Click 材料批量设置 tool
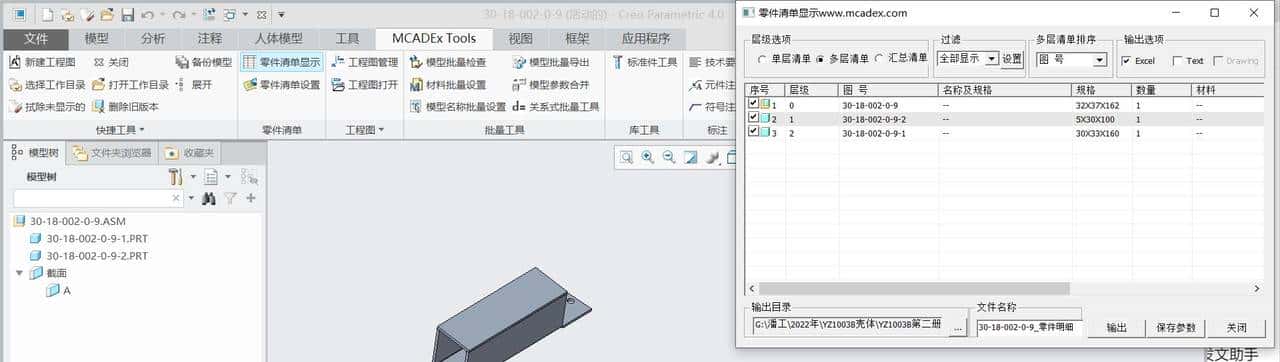Viewport: 1280px width, 362px height. point(448,84)
